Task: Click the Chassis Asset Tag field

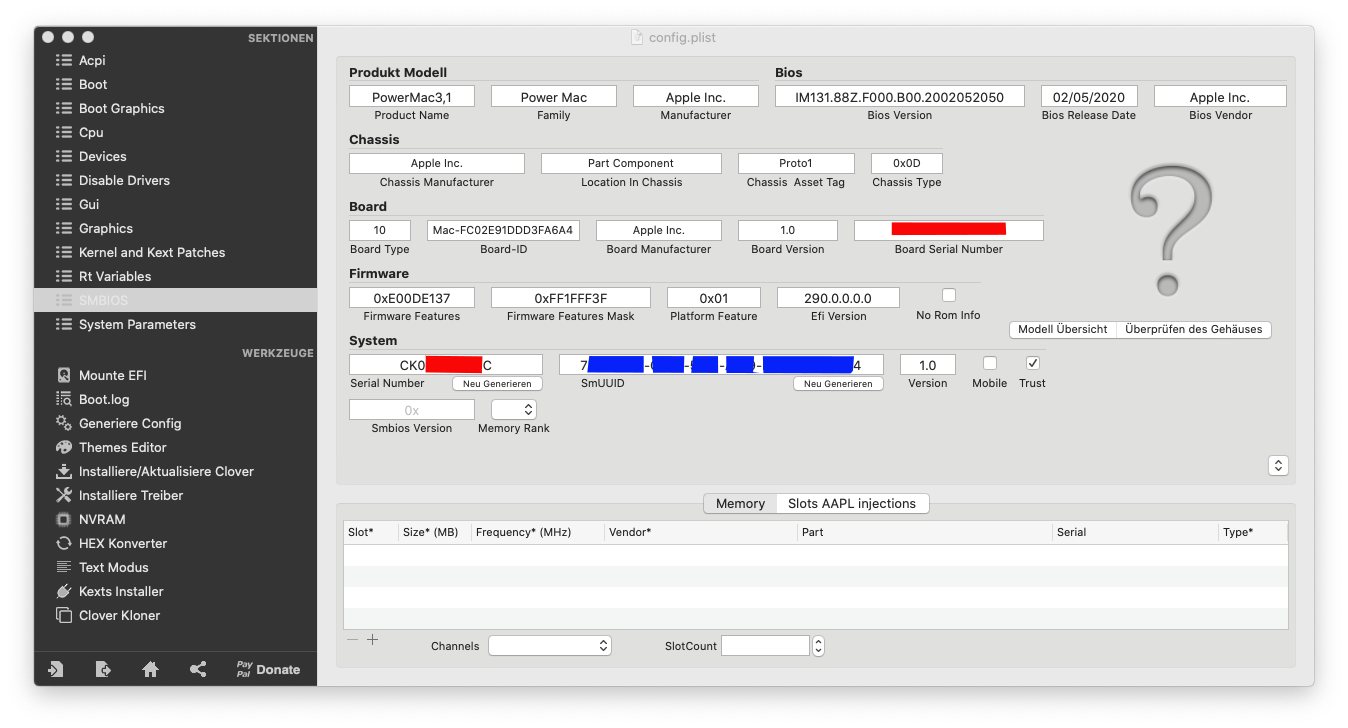Action: (796, 163)
